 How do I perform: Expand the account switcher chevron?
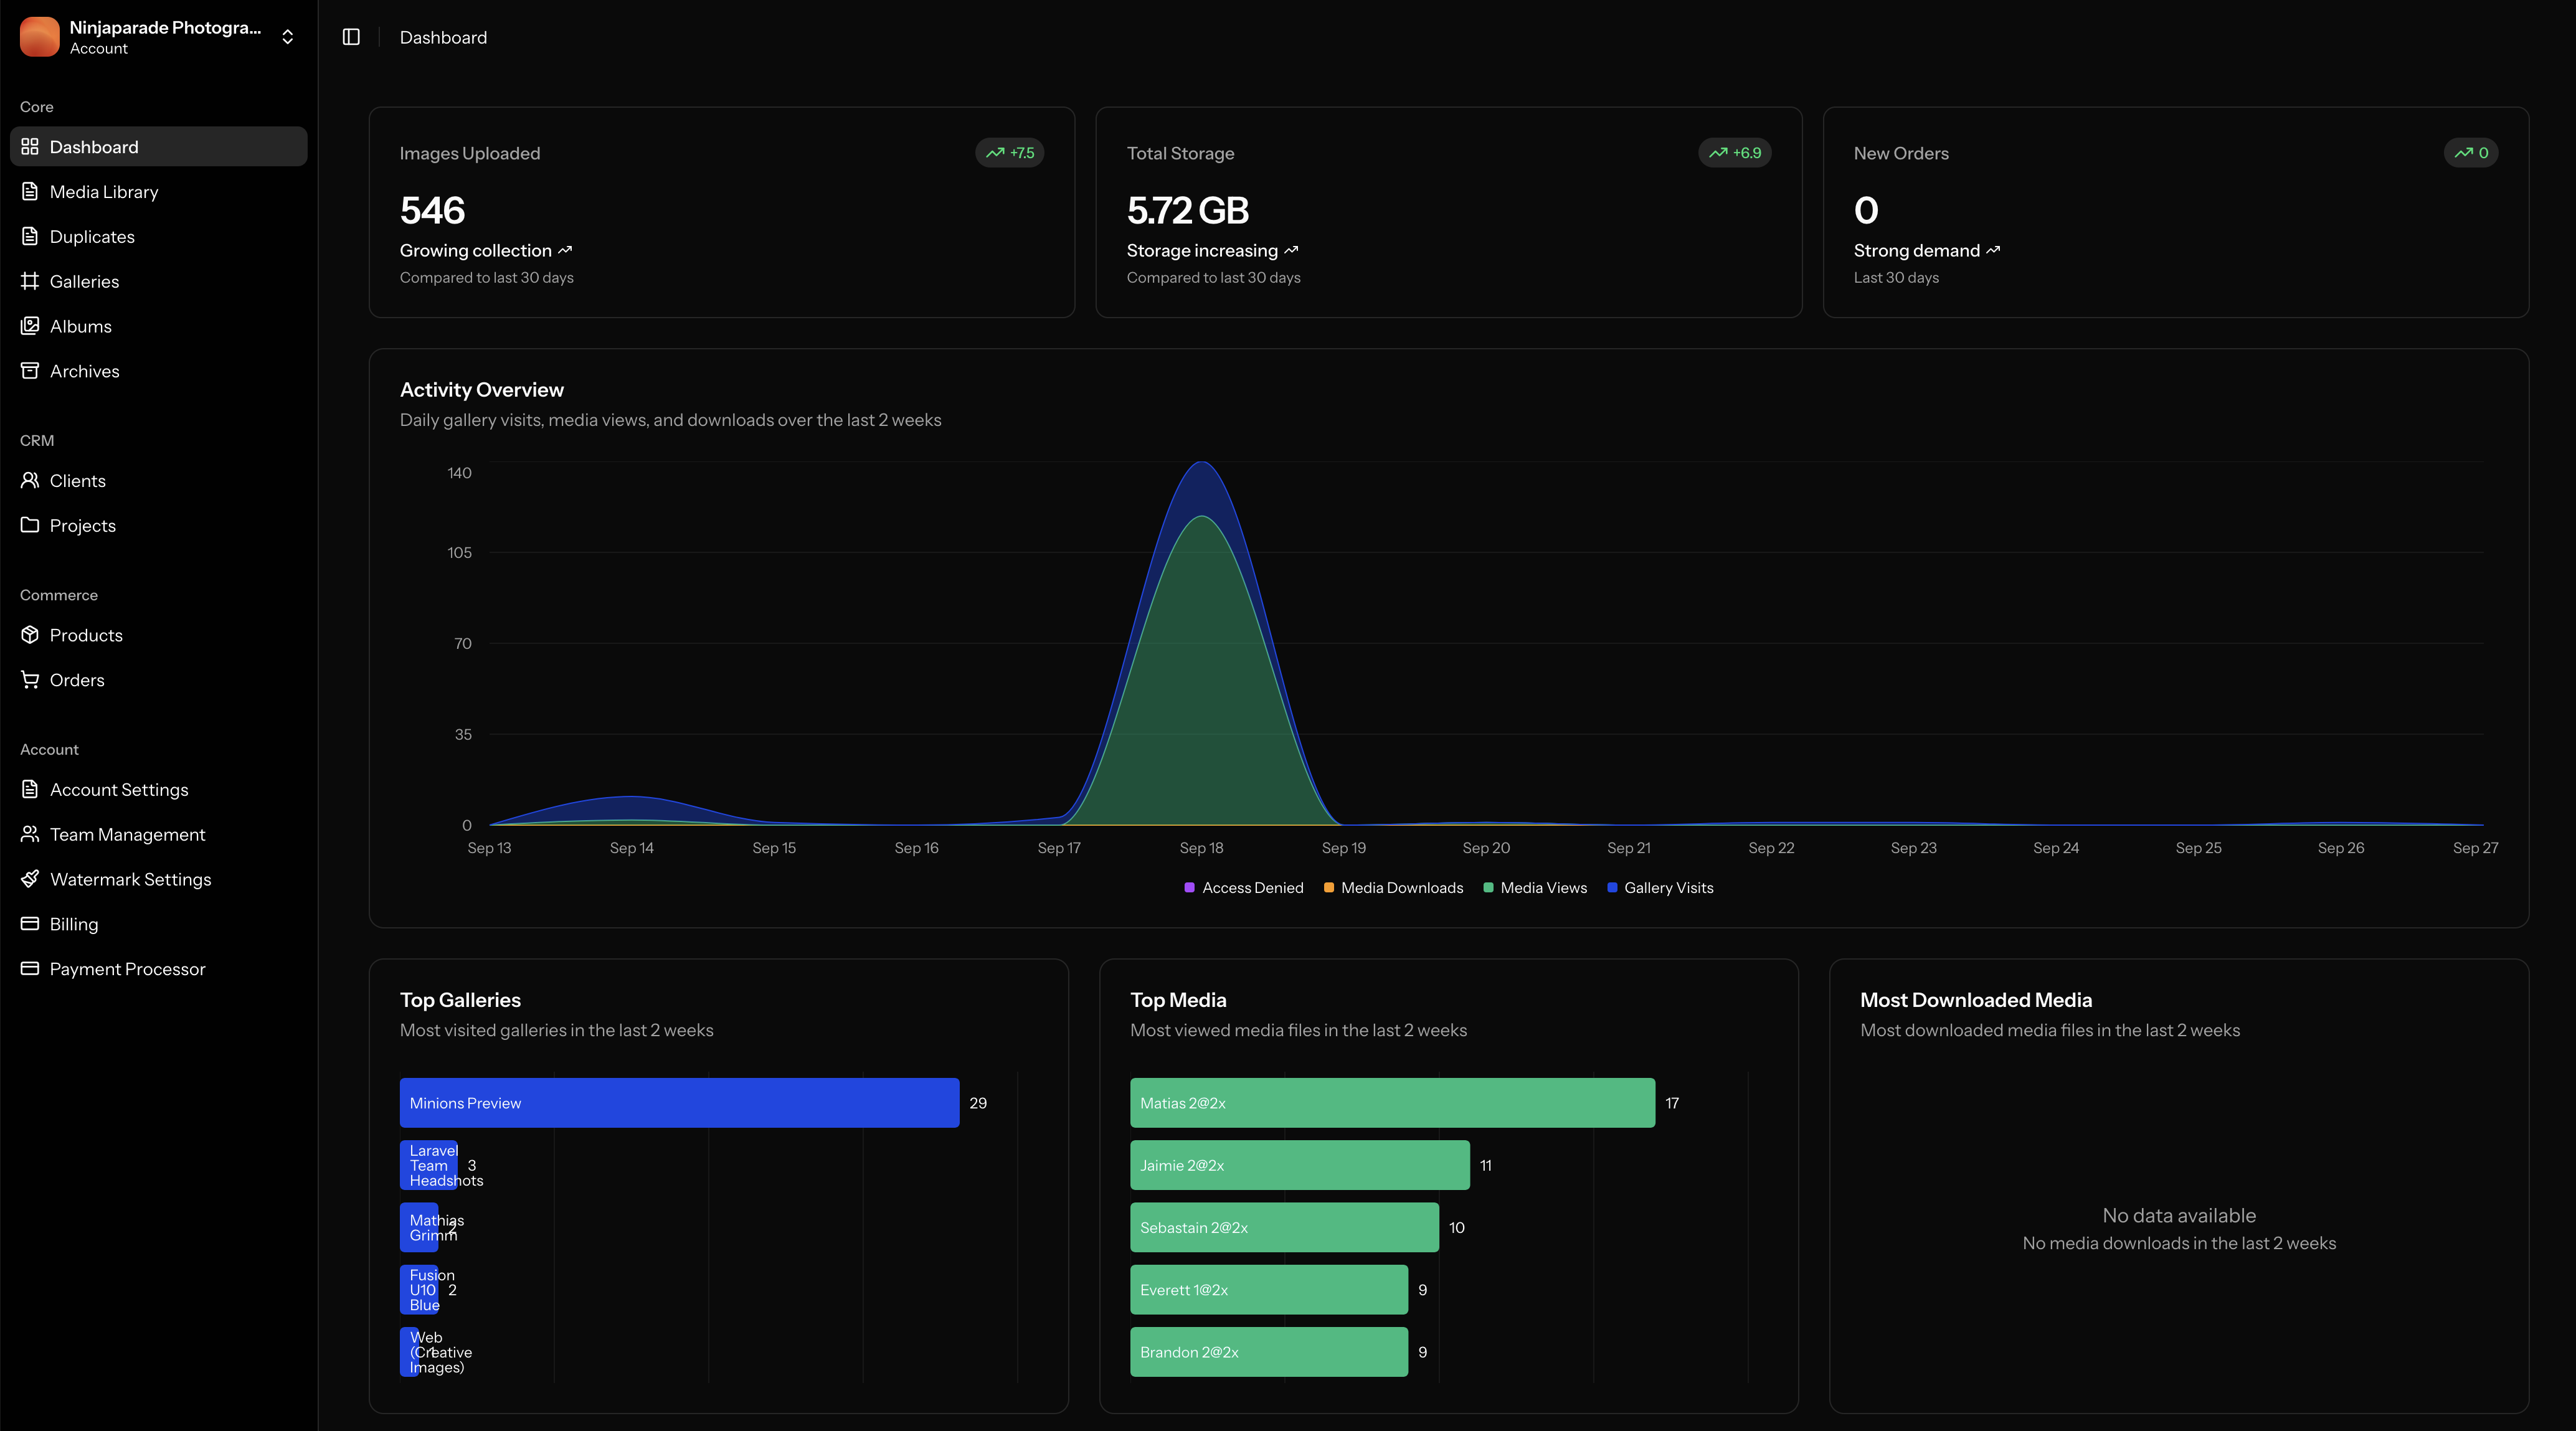point(288,37)
